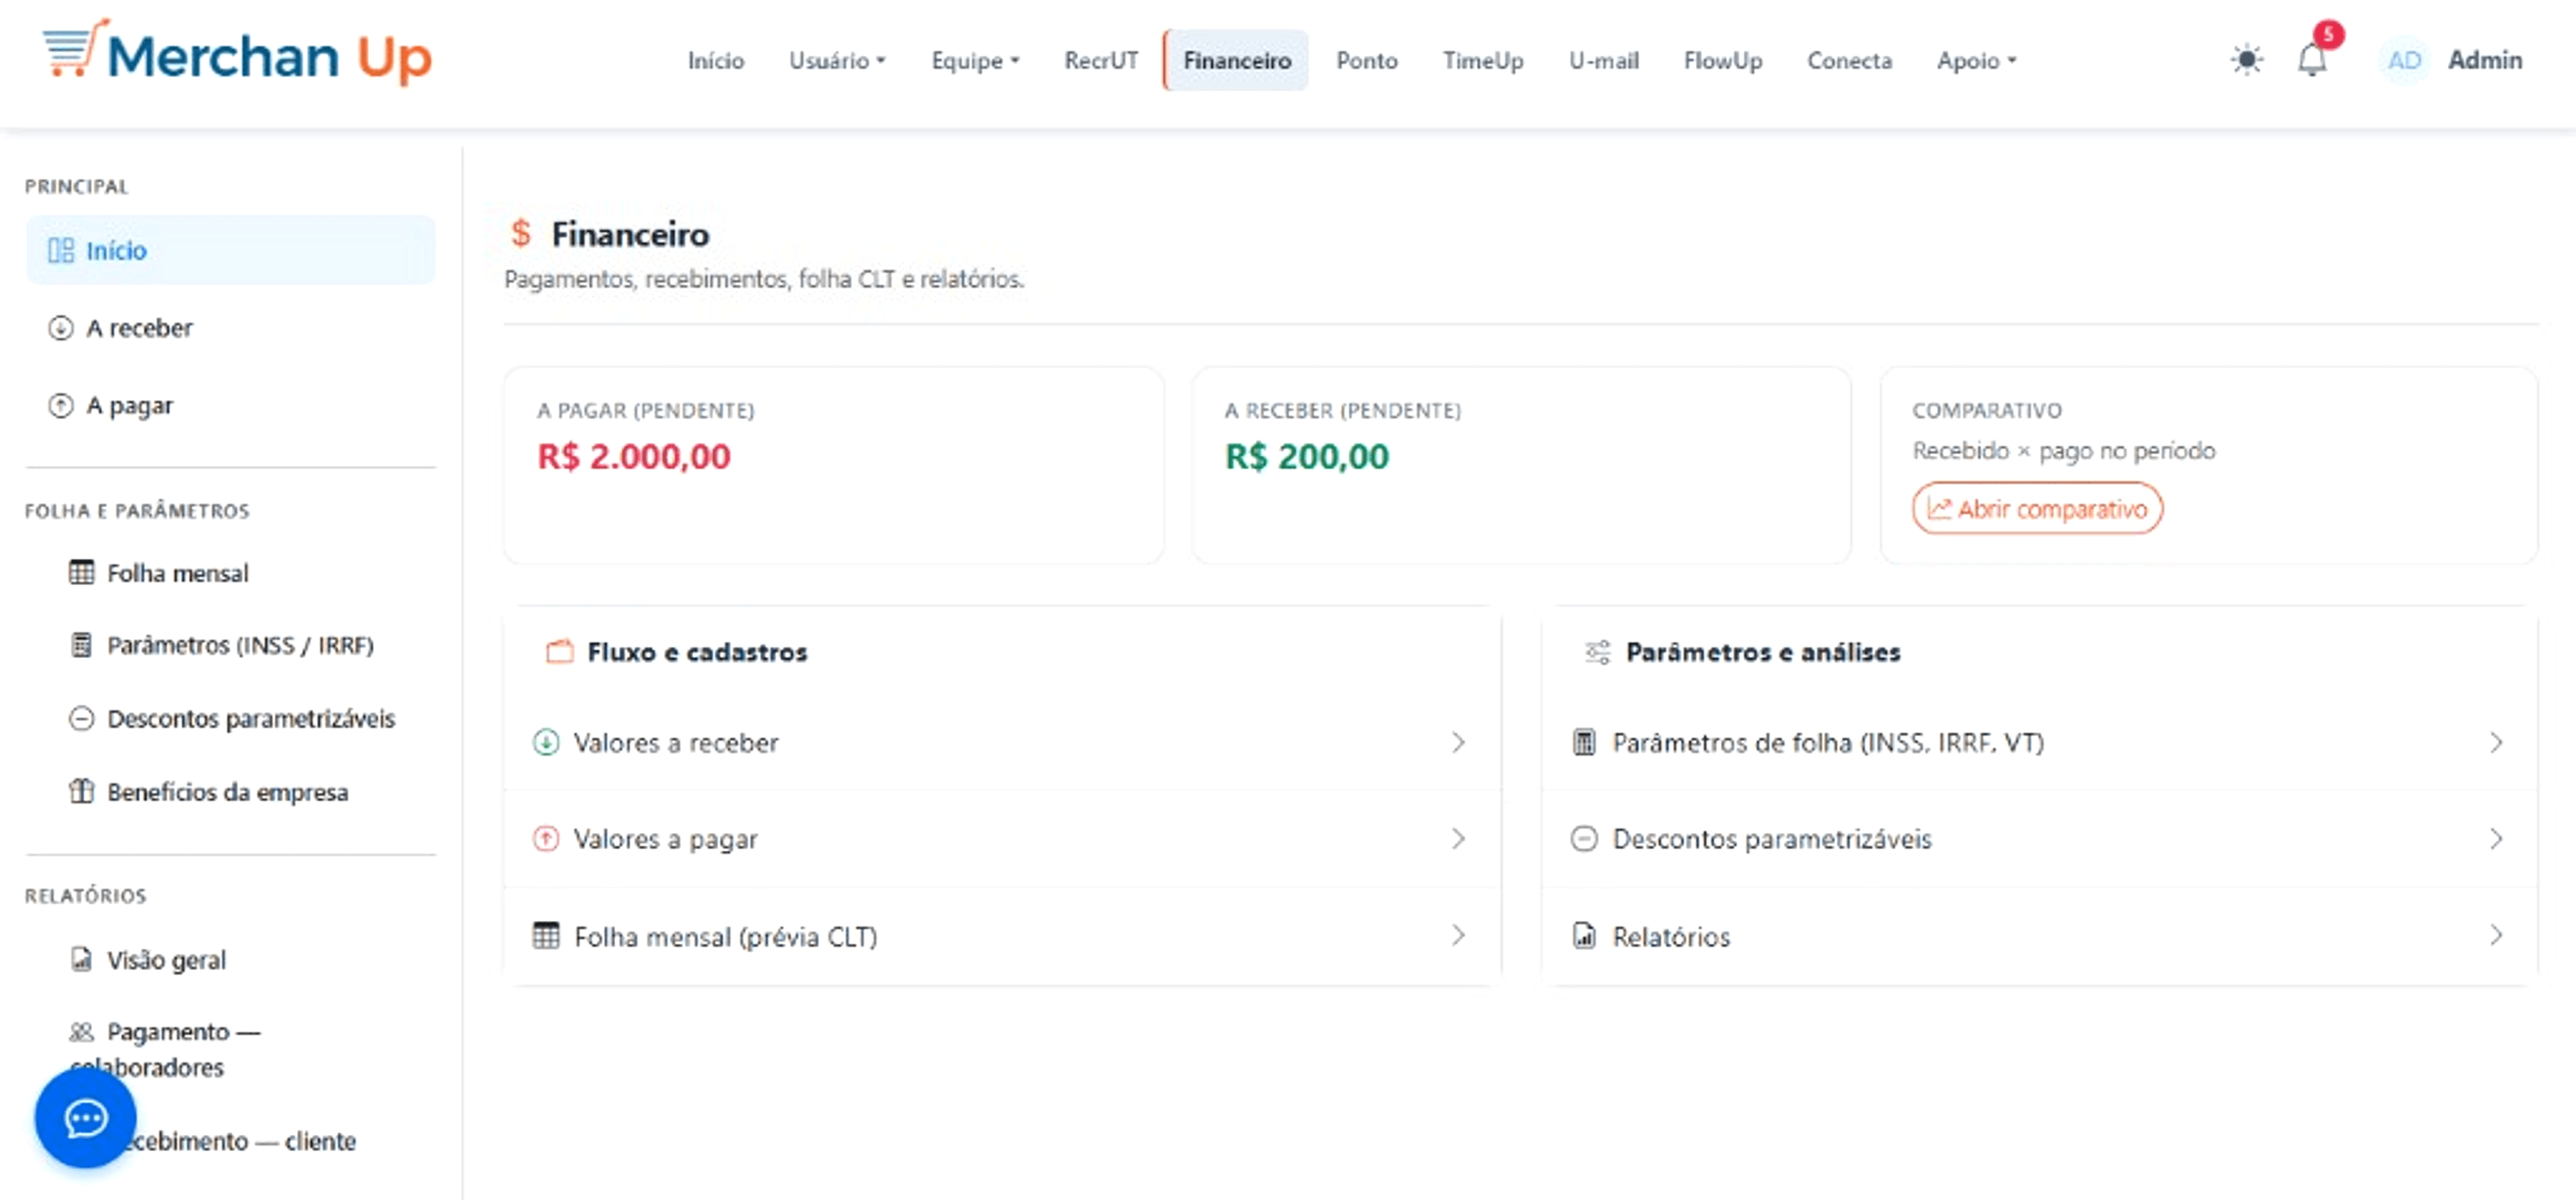
Task: Click main panel Descontos parametrizáveis circle icon
Action: pyautogui.click(x=1584, y=838)
